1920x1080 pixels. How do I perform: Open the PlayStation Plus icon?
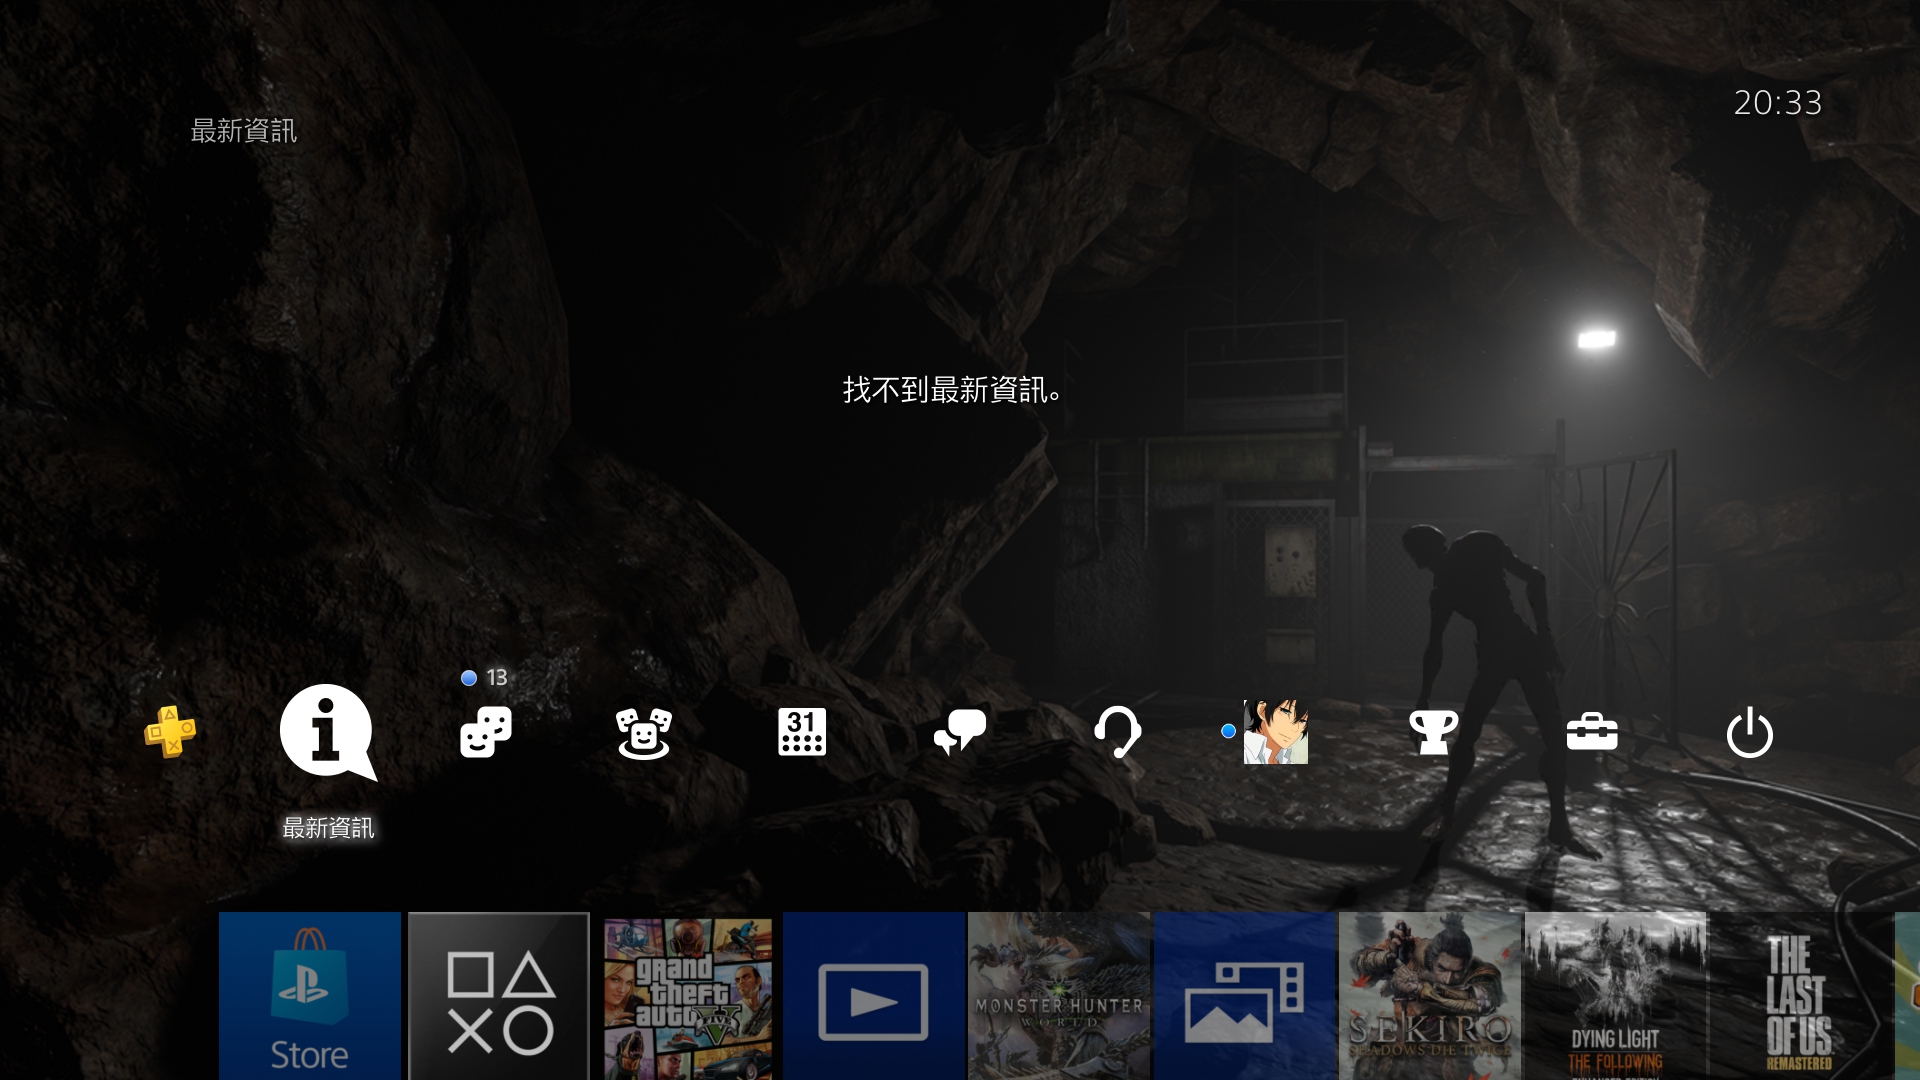170,732
